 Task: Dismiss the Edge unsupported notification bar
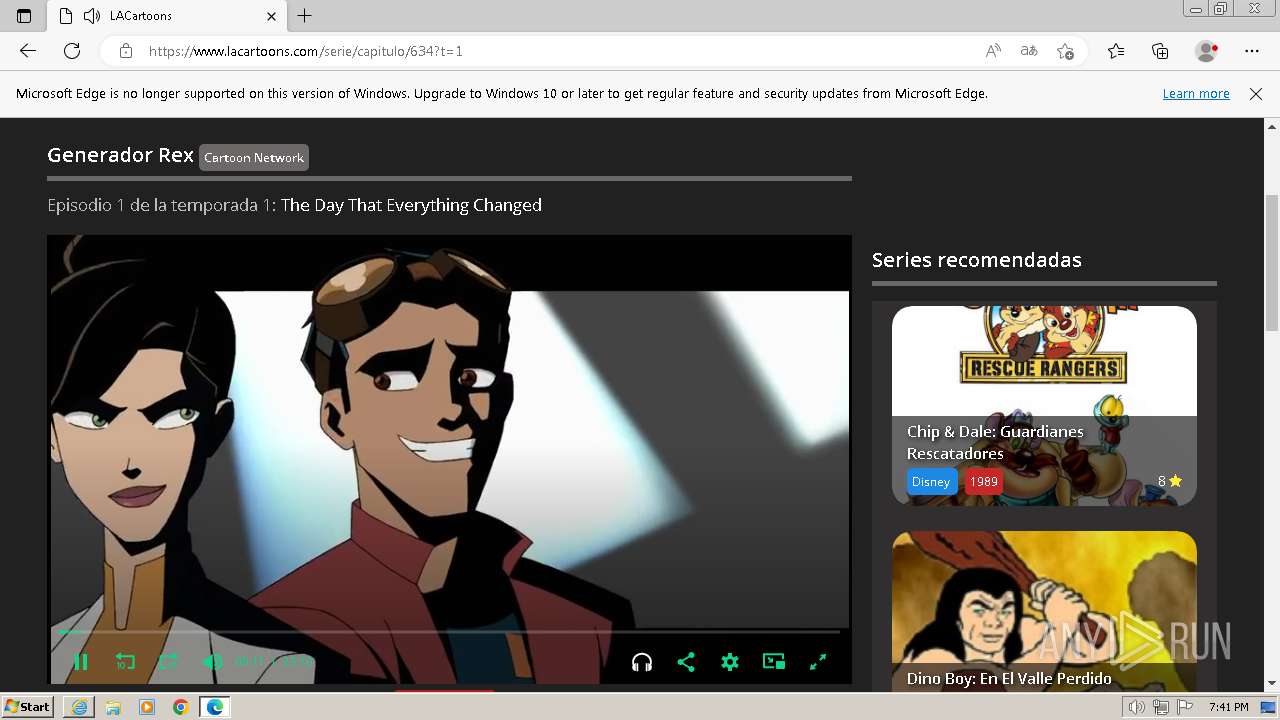click(1256, 93)
